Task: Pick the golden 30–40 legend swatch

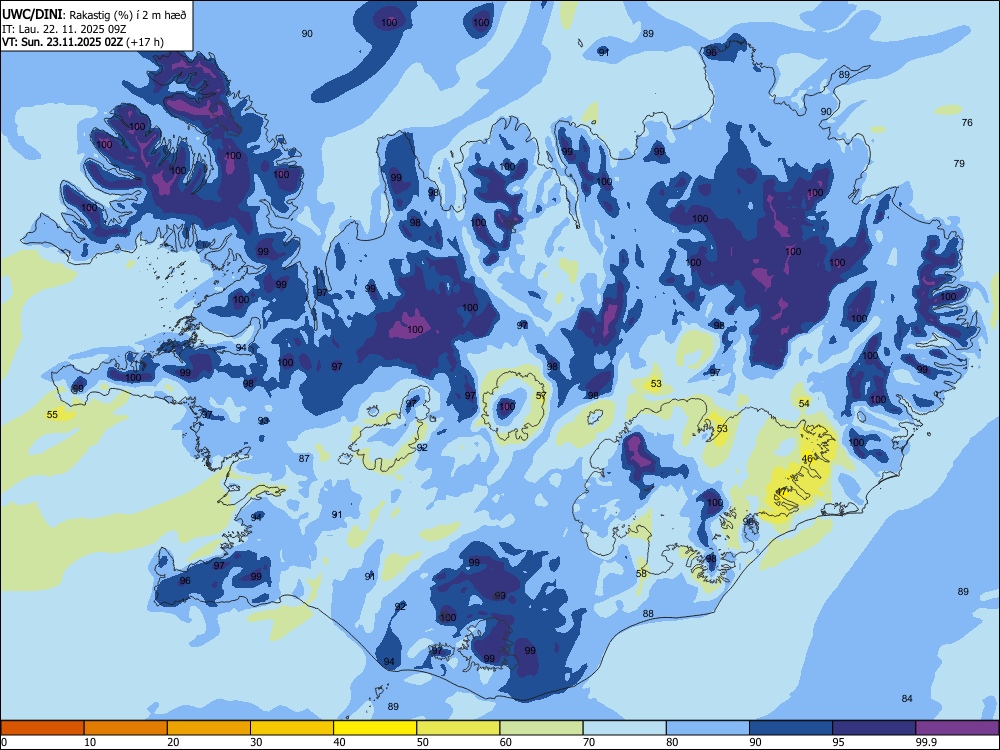Action: coord(292,728)
